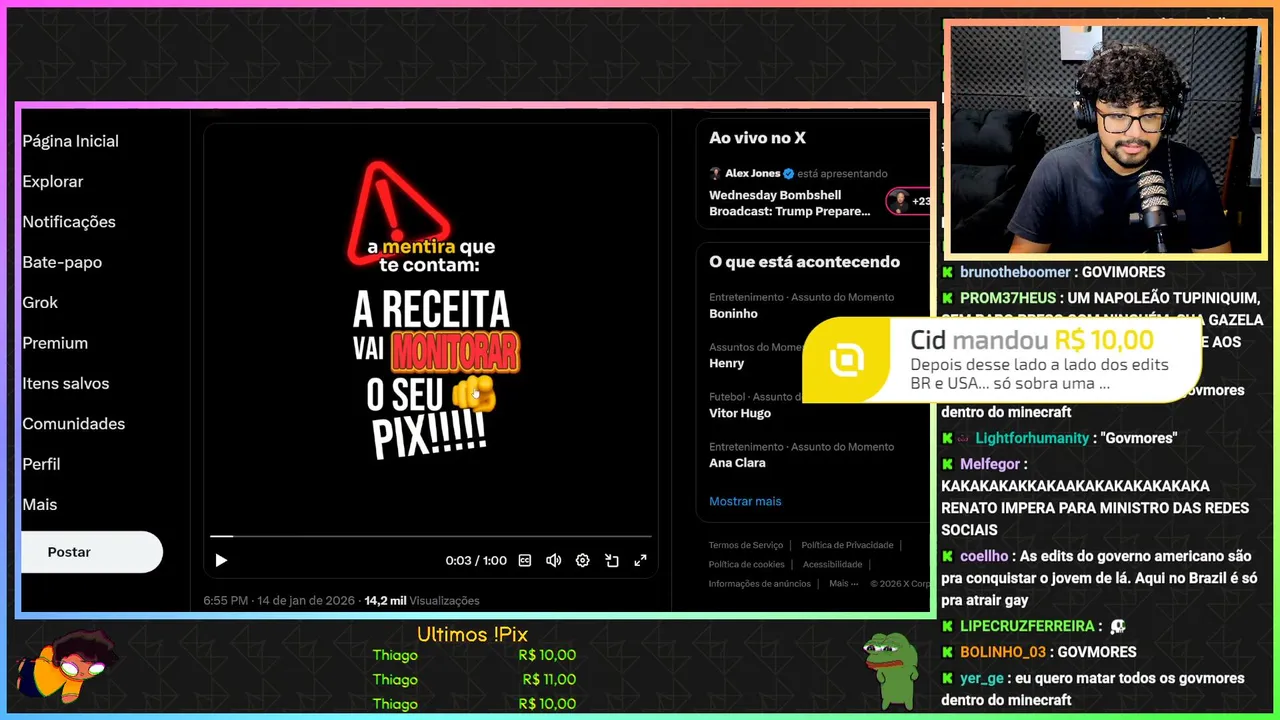Click the O que está acontecendo heading
This screenshot has width=1280, height=720.
pyautogui.click(x=804, y=262)
